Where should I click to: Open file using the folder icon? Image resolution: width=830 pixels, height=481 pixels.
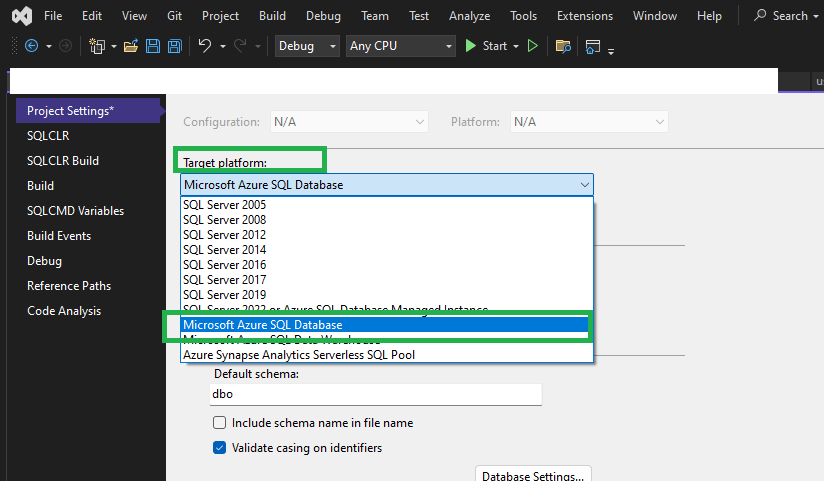pos(131,47)
